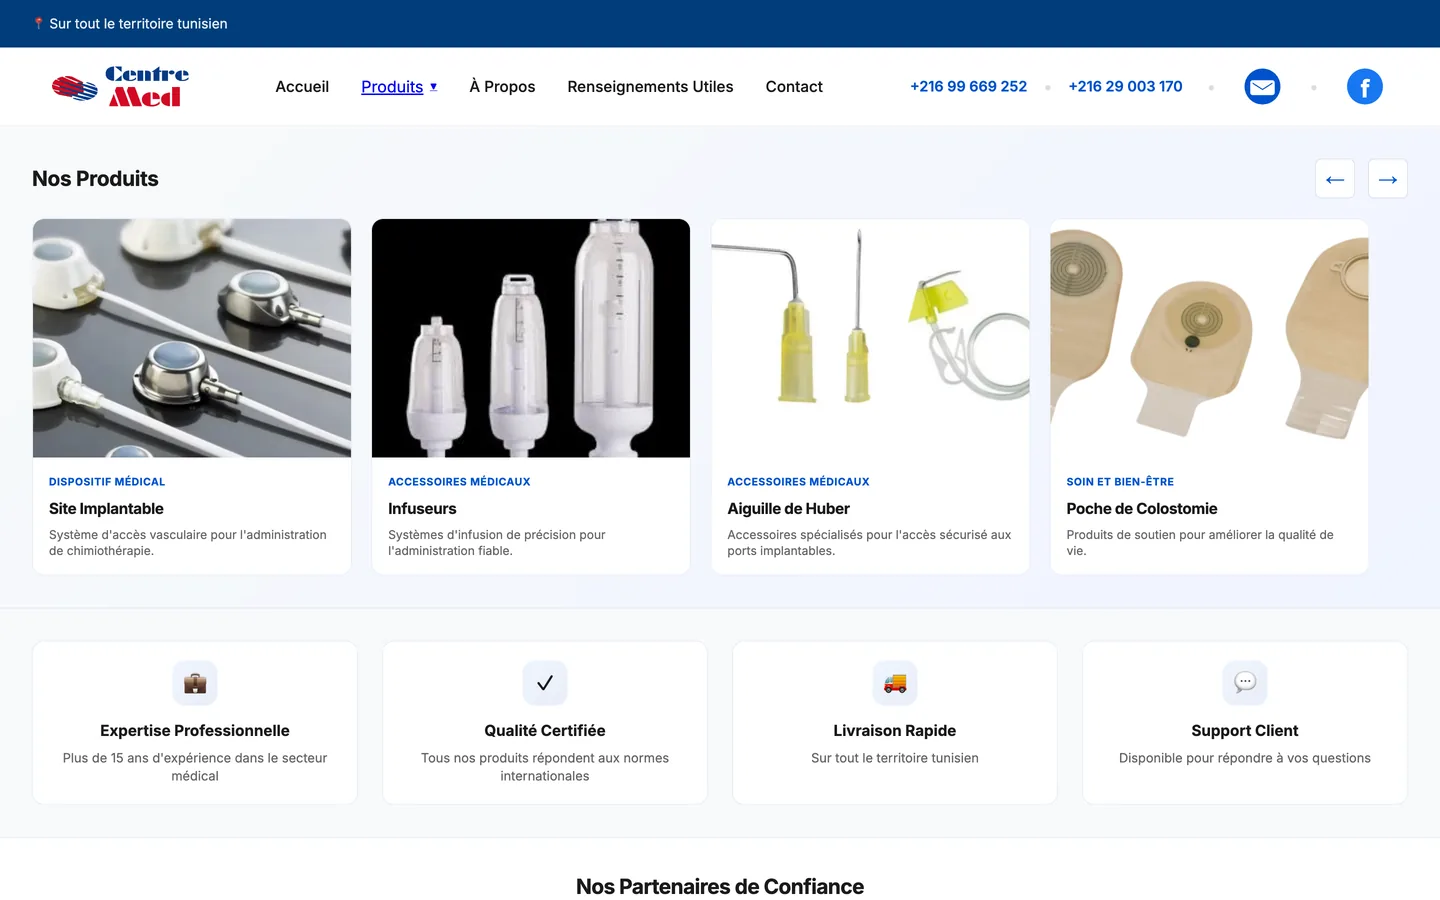Click the previous products arrow
The height and width of the screenshot is (900, 1440).
(x=1334, y=179)
